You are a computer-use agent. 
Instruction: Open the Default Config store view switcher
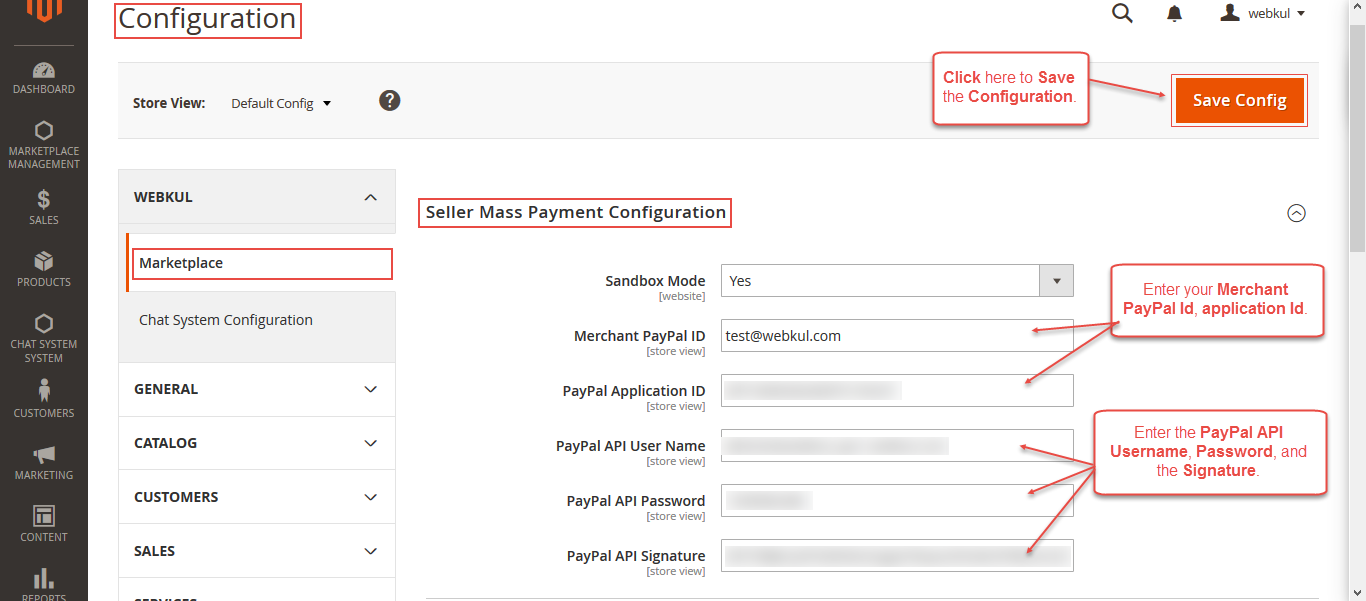[x=281, y=103]
